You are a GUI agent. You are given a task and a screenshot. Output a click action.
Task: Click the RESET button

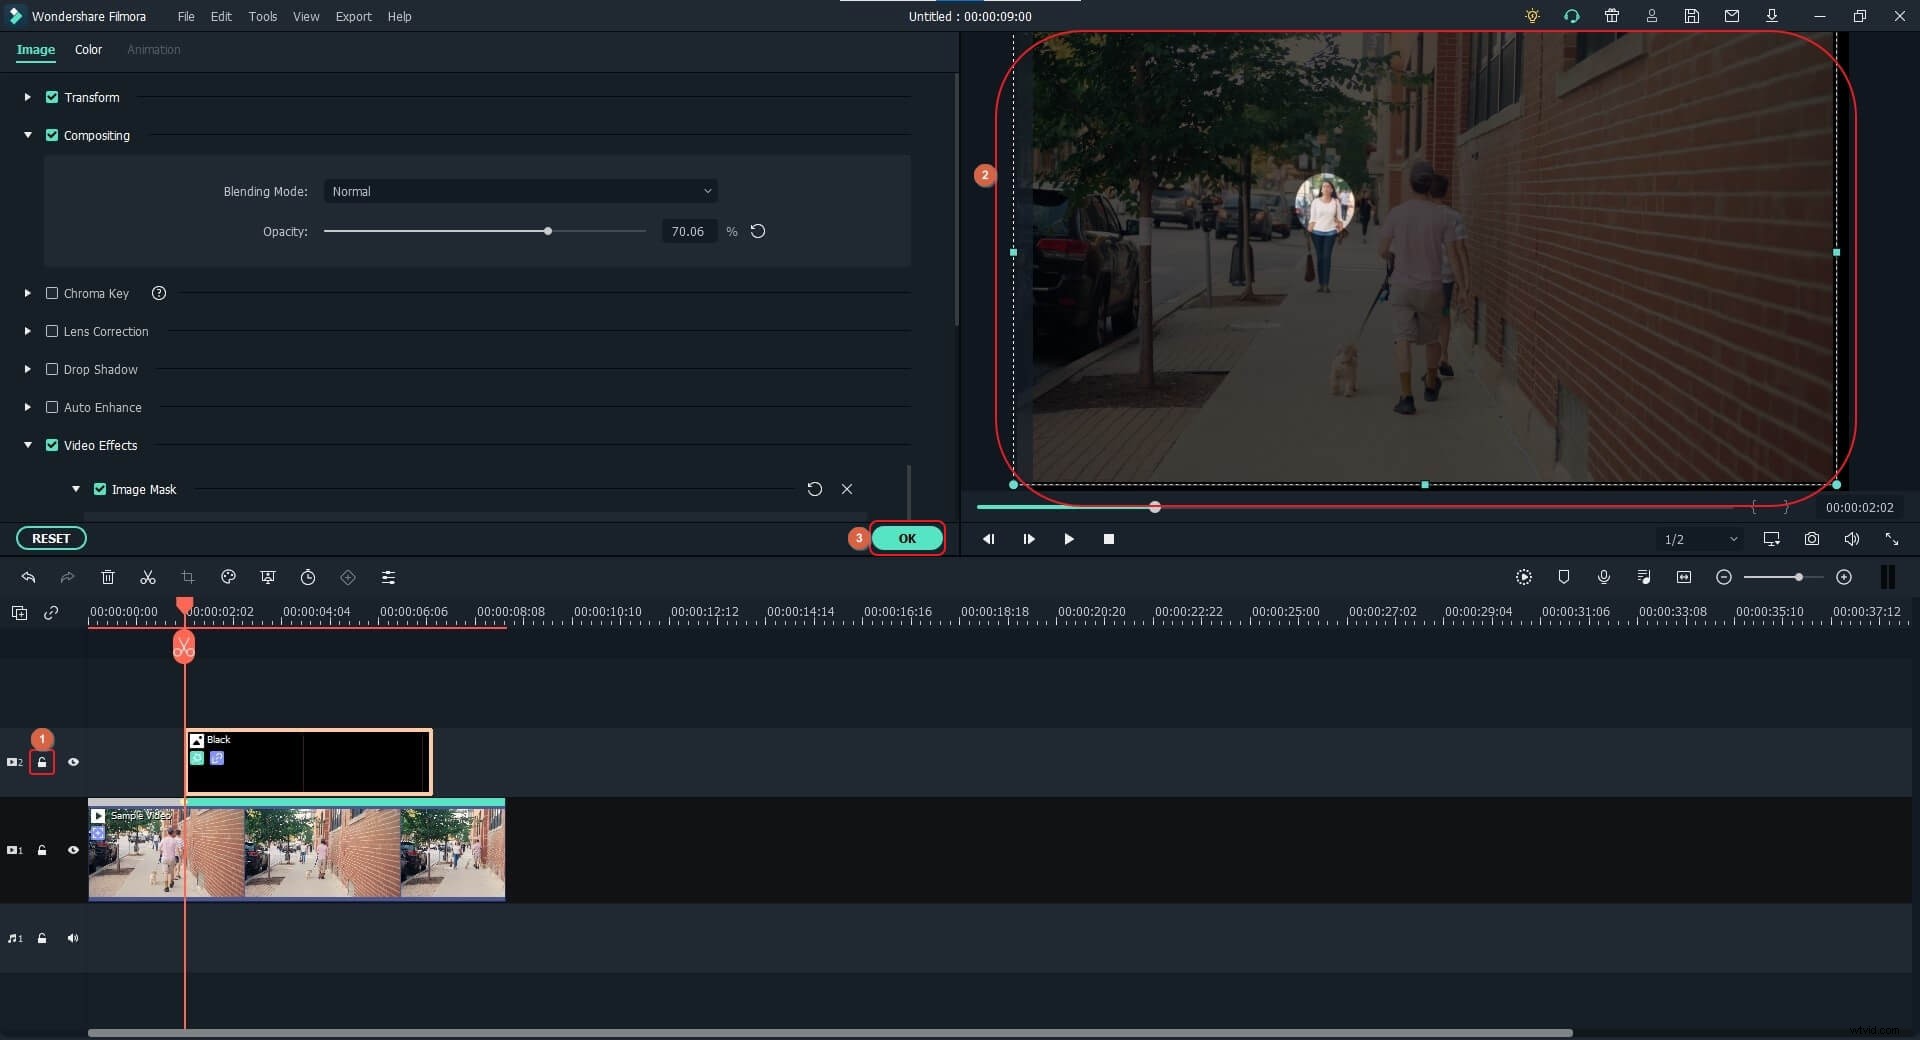coord(50,538)
